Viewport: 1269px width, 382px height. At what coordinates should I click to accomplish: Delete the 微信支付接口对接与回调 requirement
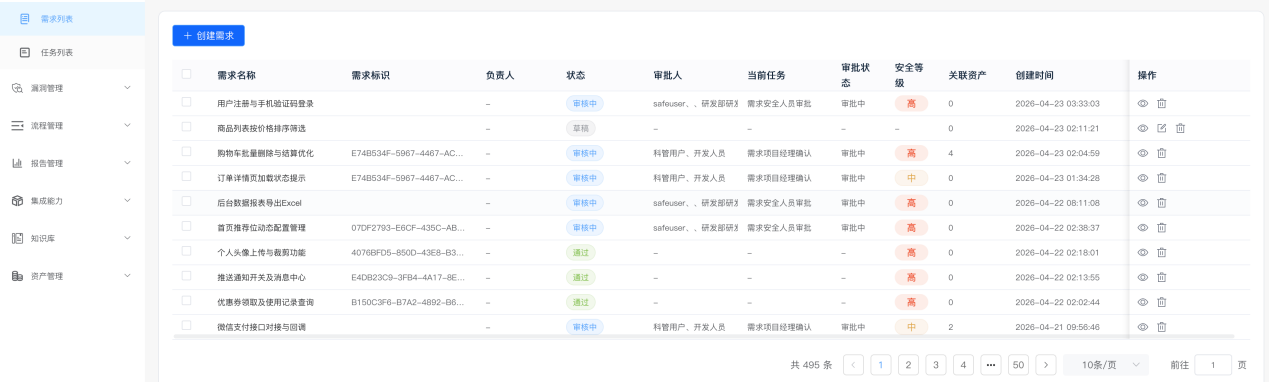pyautogui.click(x=1161, y=327)
